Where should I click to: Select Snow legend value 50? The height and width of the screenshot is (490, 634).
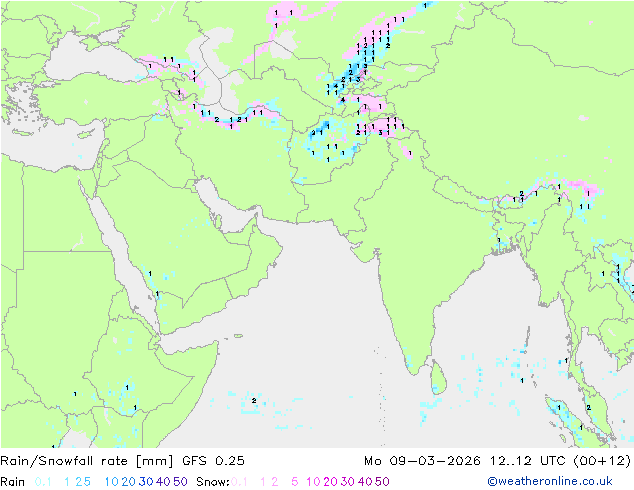pos(382,482)
